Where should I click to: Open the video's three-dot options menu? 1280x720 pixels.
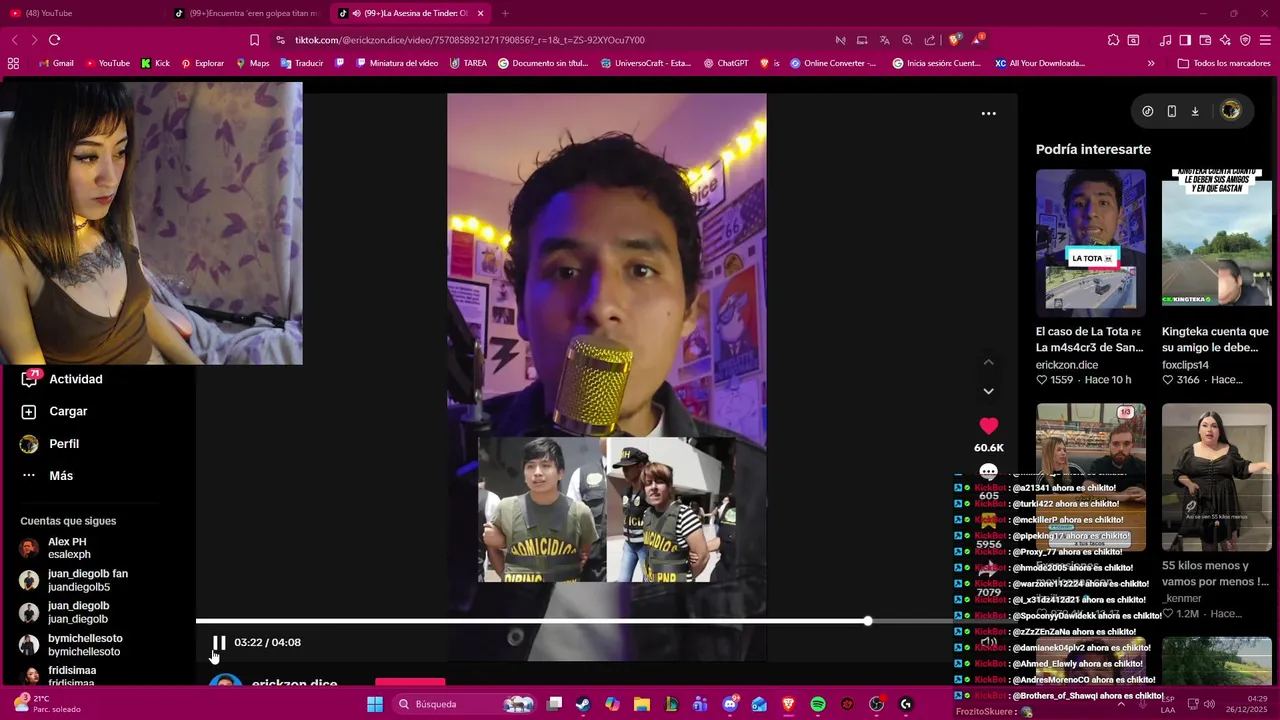pyautogui.click(x=988, y=113)
